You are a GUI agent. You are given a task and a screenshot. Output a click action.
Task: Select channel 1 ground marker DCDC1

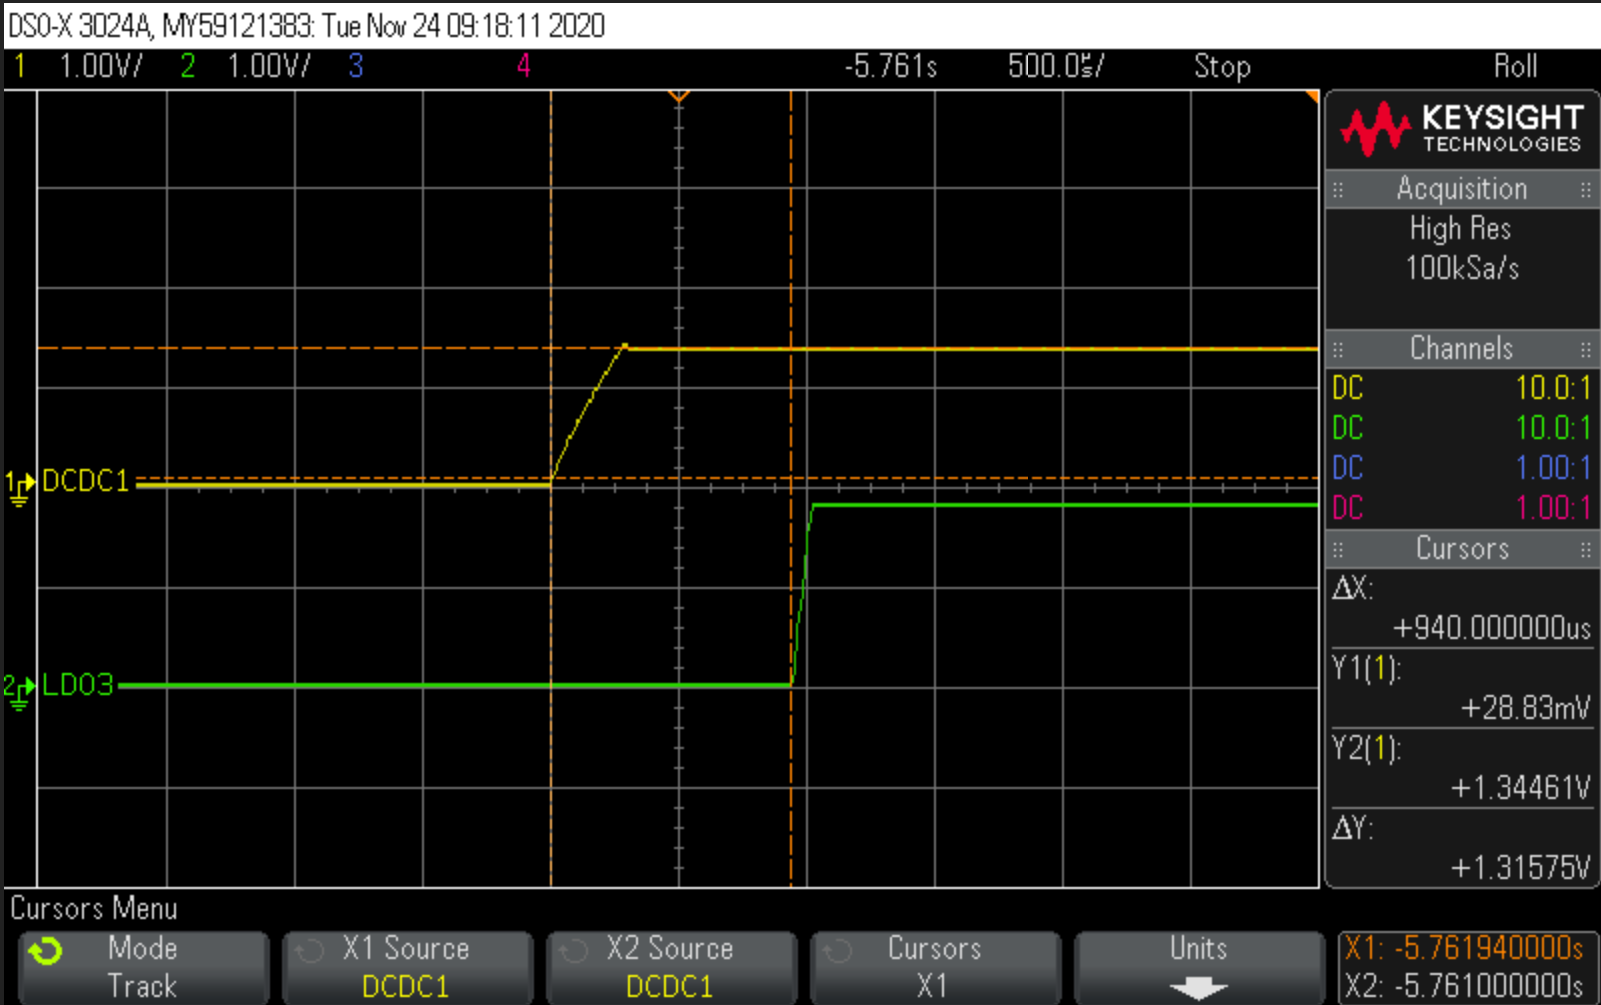click(x=18, y=486)
